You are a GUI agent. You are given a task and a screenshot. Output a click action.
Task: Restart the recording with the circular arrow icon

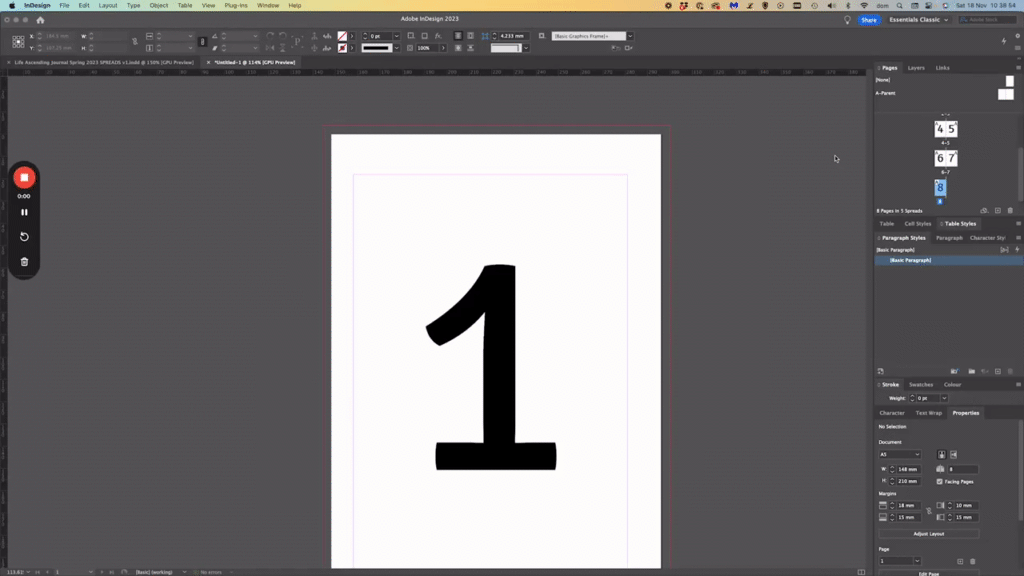24,236
